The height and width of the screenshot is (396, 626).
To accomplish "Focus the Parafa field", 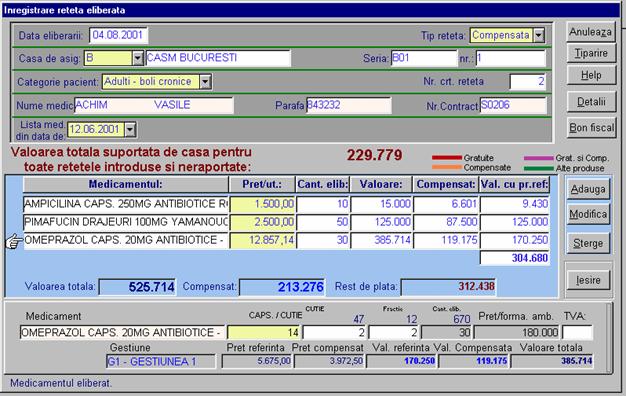I will coord(349,105).
